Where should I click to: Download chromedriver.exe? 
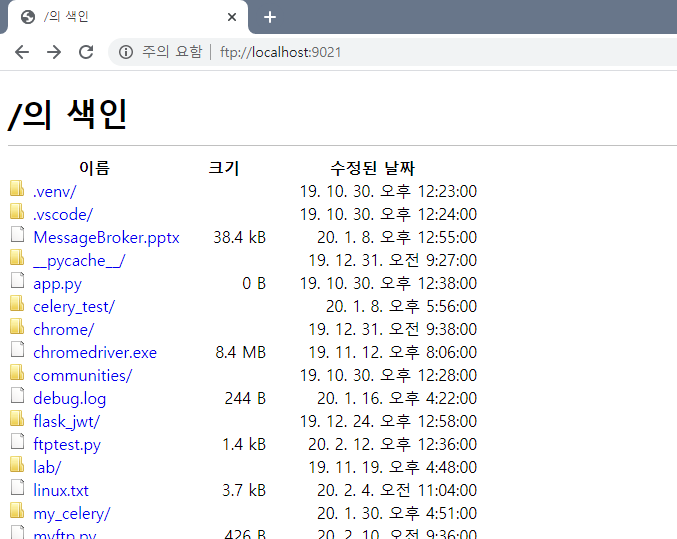click(x=95, y=352)
